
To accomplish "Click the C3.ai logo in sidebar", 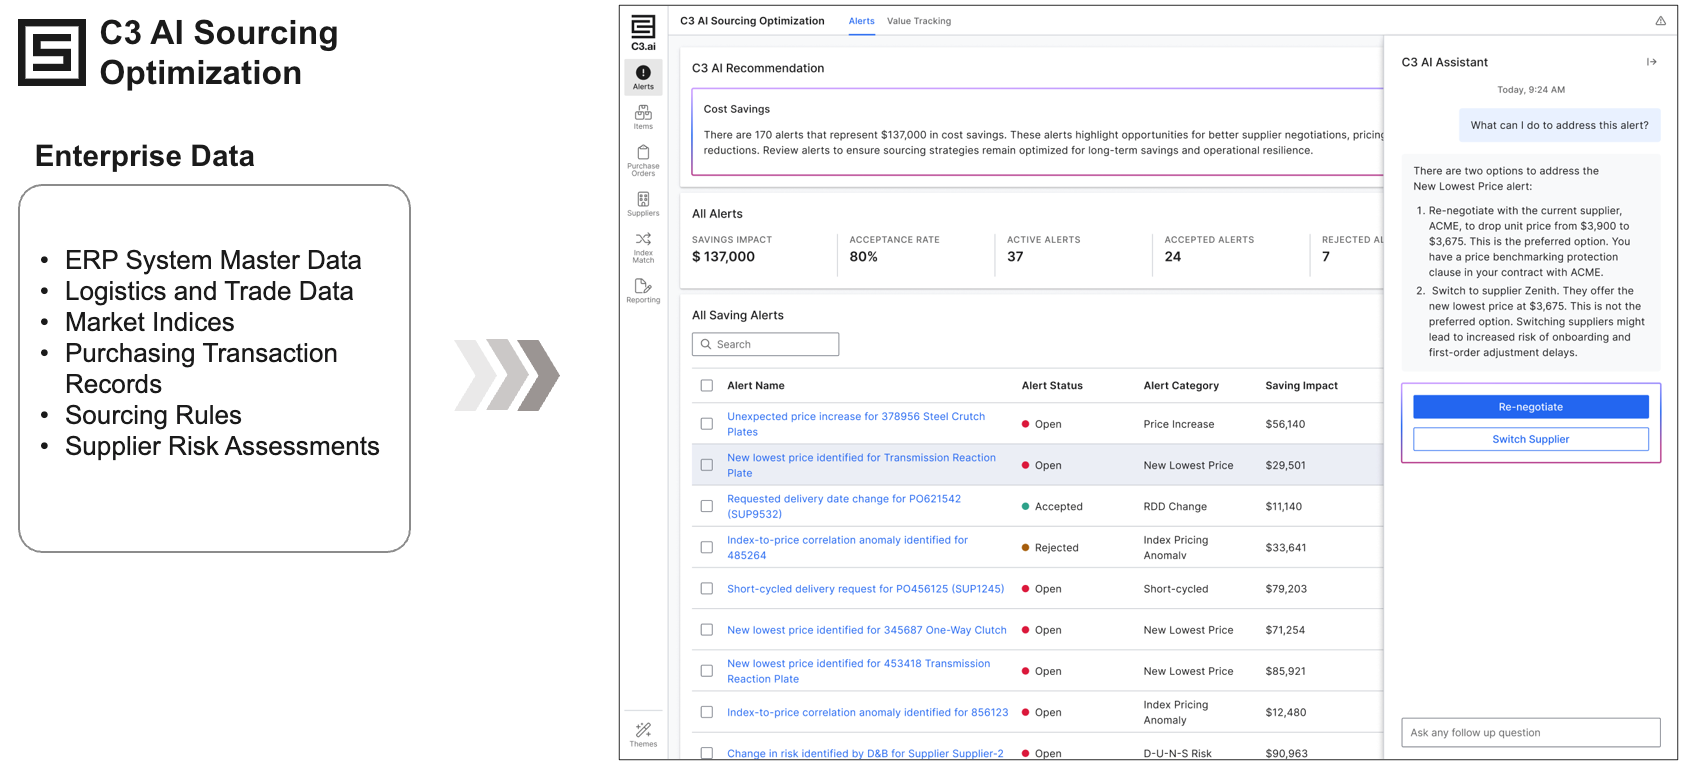I will pos(643,32).
